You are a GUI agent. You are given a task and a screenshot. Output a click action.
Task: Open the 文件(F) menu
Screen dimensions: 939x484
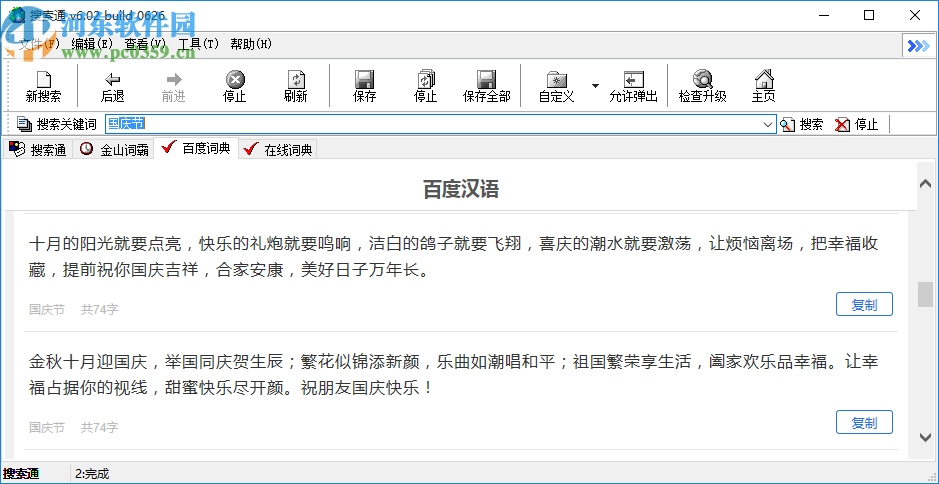40,44
